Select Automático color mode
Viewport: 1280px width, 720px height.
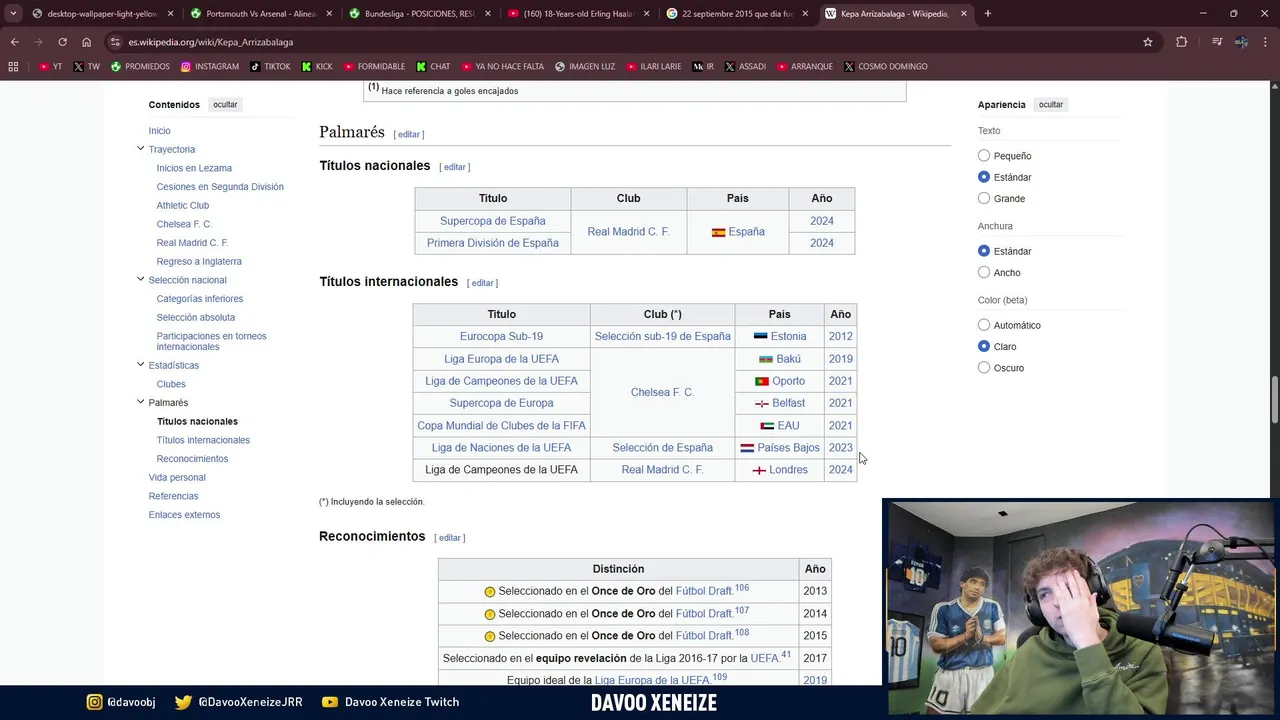click(984, 325)
